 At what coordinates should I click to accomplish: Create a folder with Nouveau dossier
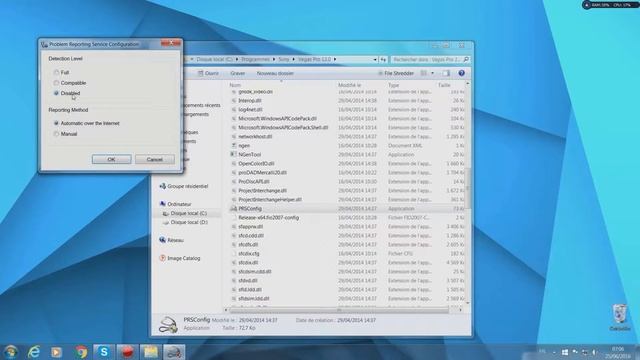275,73
